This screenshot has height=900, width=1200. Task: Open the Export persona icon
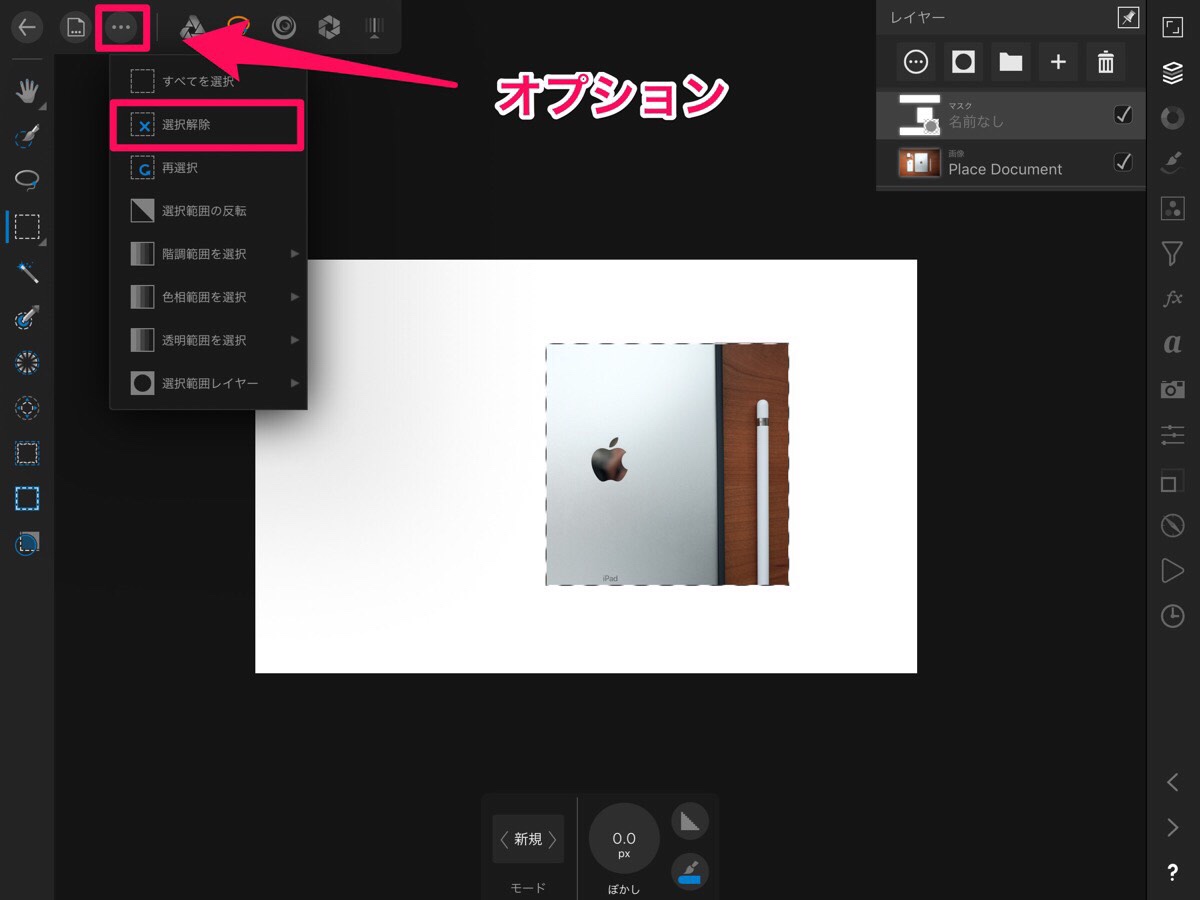tap(375, 27)
